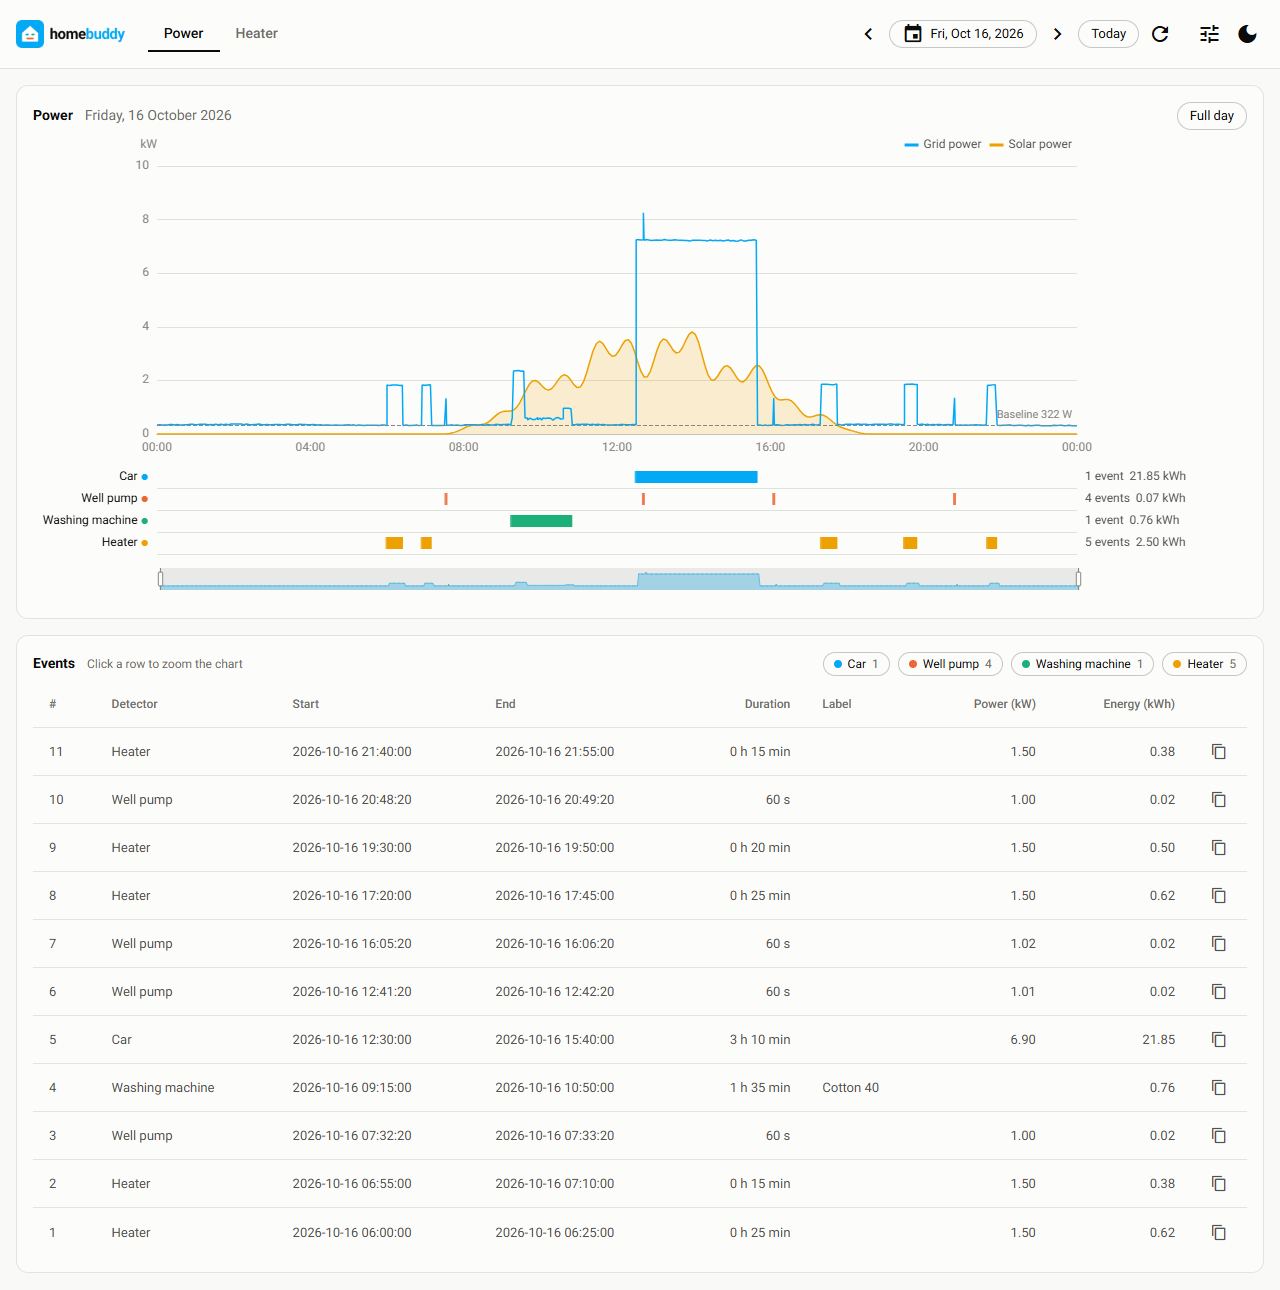Go to next day arrow

1057,34
